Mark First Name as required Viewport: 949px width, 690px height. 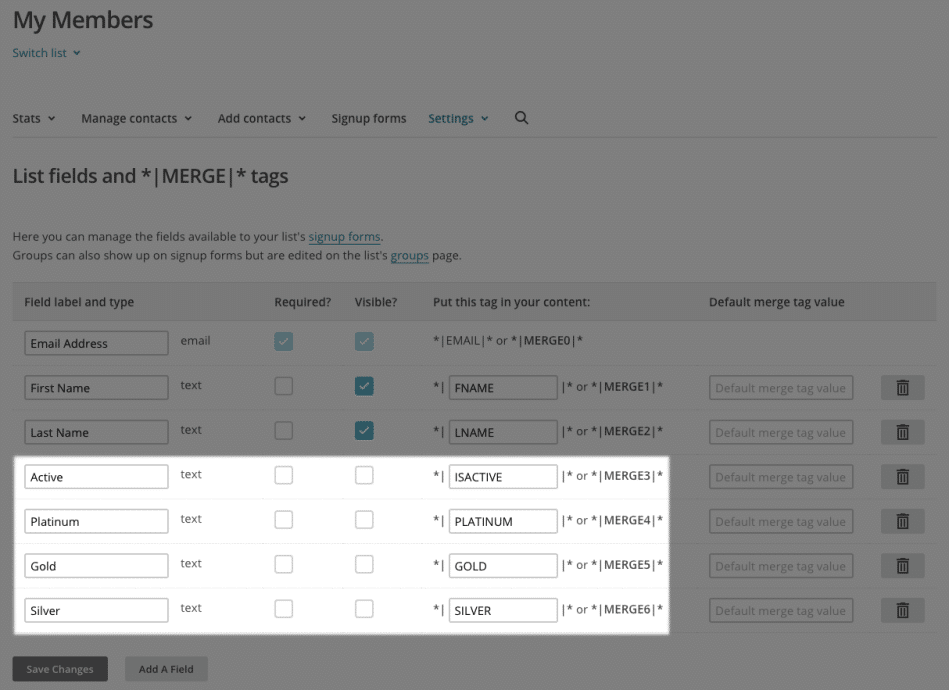pyautogui.click(x=283, y=387)
